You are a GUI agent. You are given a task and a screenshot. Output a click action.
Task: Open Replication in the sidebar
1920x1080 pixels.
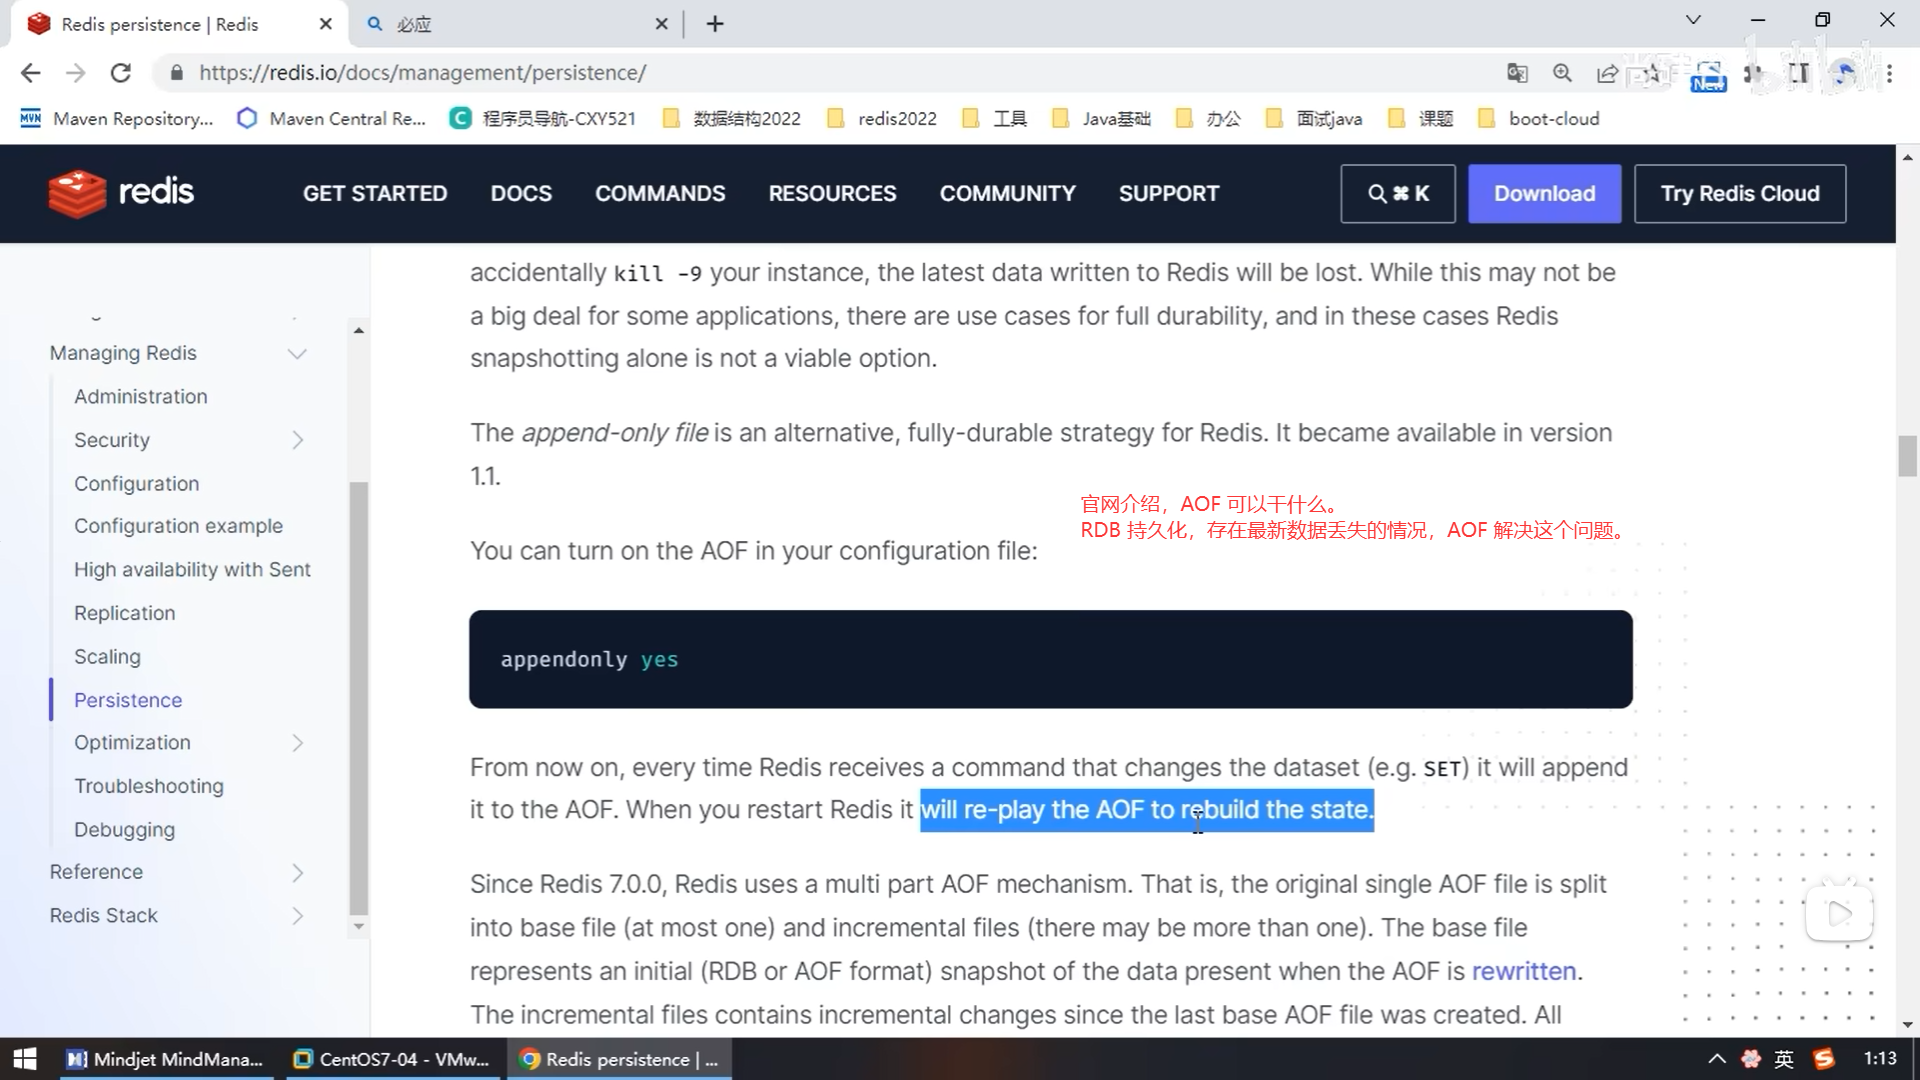(125, 613)
